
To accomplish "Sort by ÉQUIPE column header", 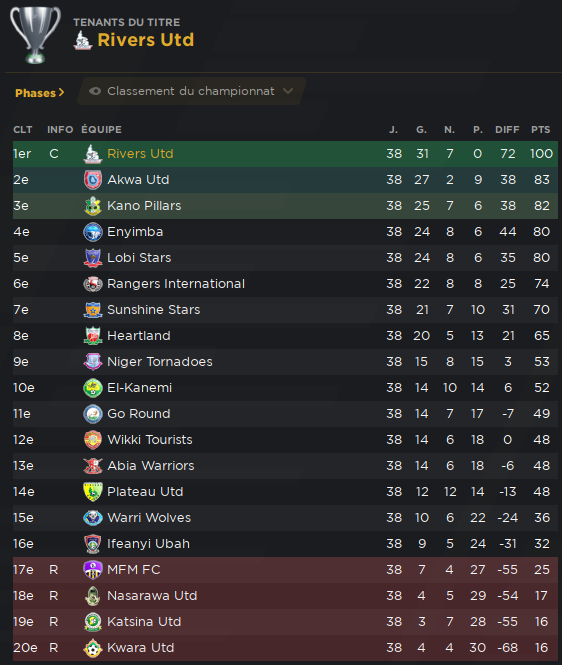I will tap(101, 129).
